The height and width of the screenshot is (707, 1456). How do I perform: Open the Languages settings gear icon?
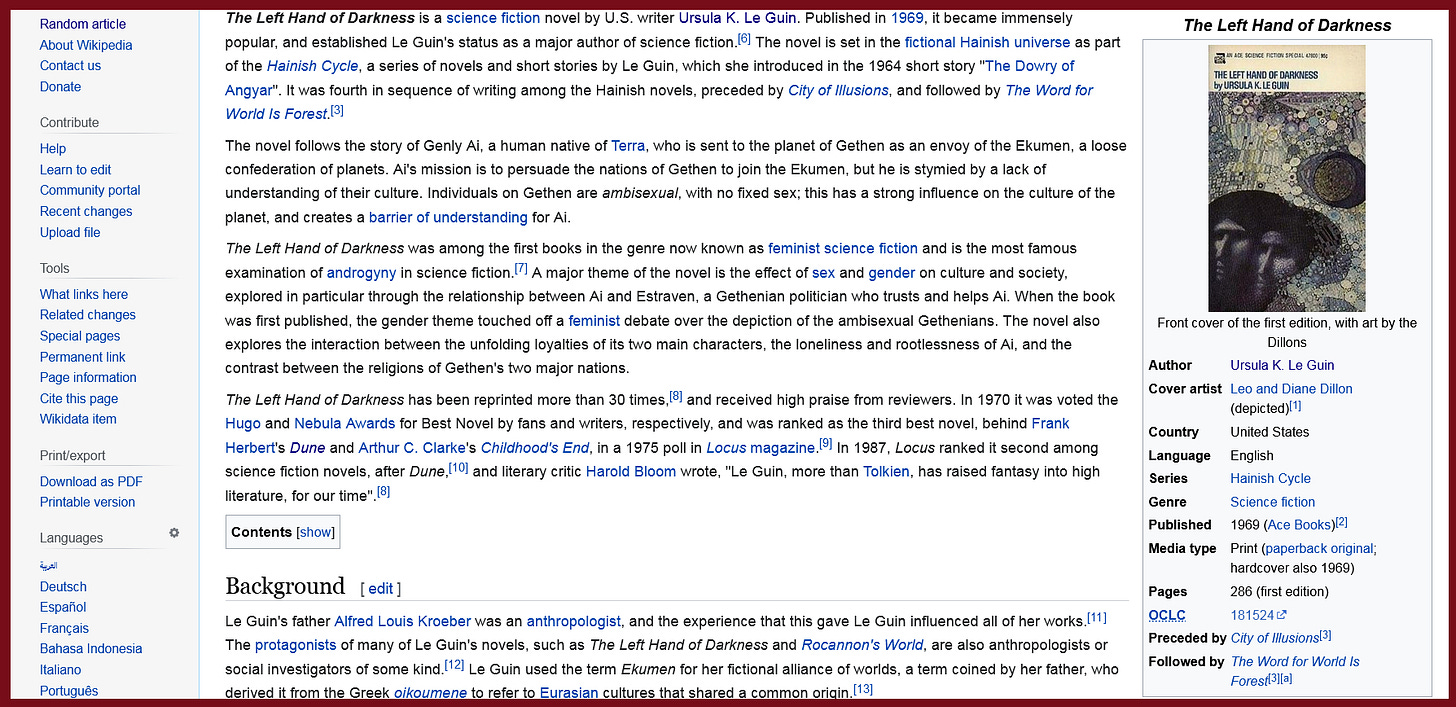pyautogui.click(x=174, y=534)
